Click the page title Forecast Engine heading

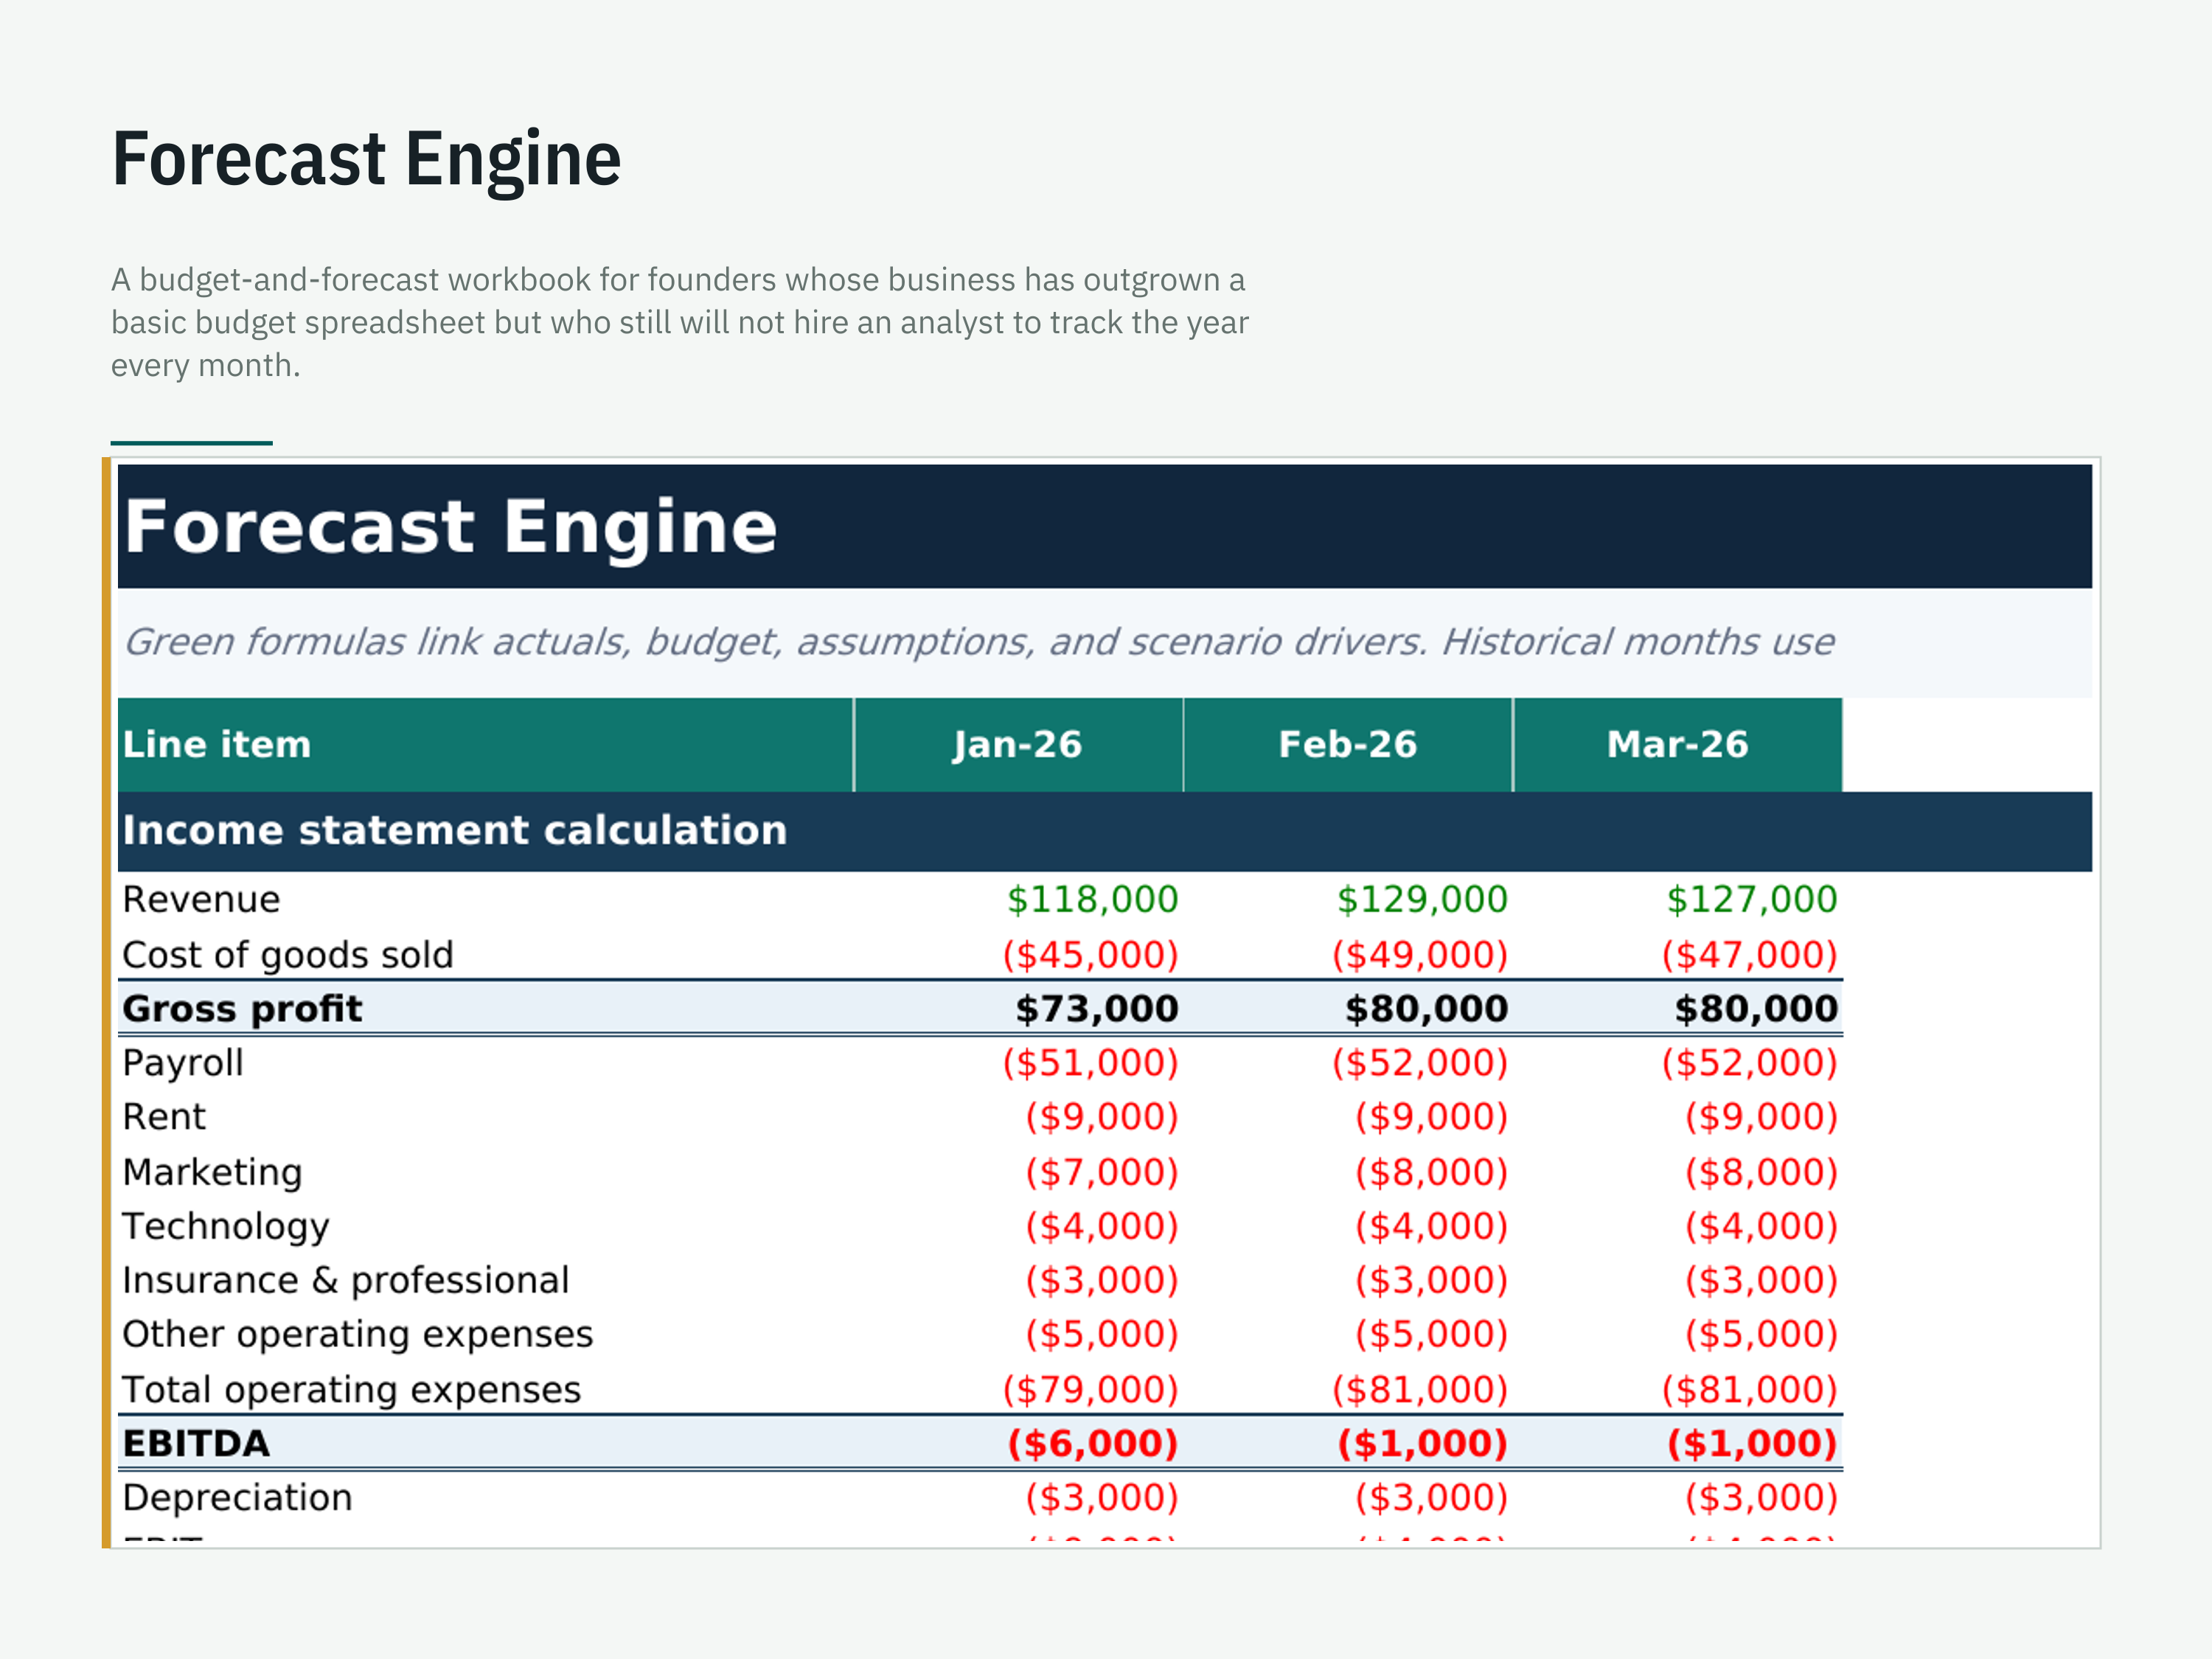pos(366,159)
